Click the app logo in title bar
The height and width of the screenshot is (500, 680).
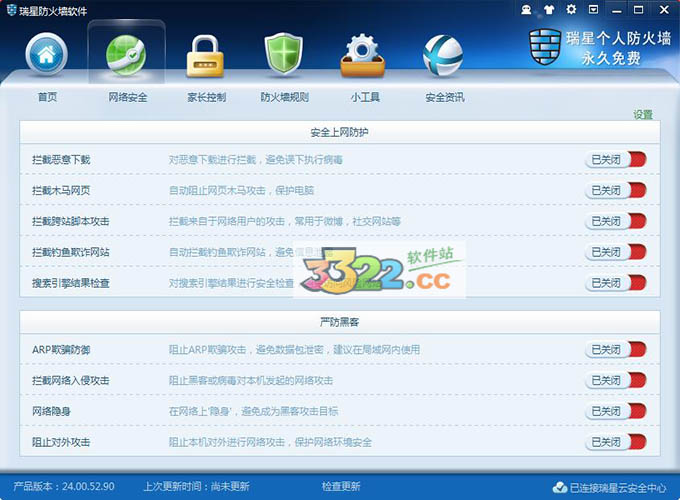[x=12, y=10]
